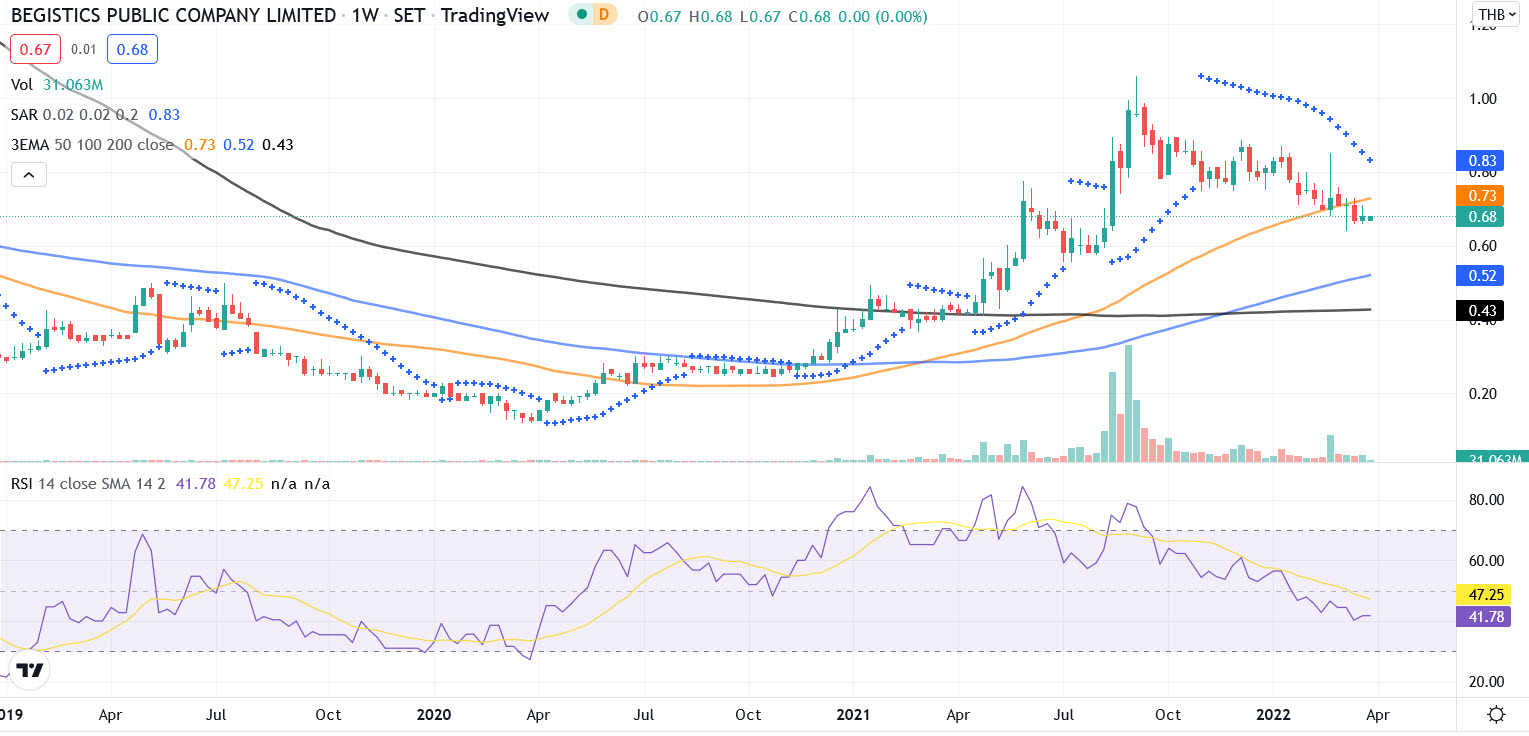Open chart settings gear icon
Screen dimensions: 1529x736
point(1497,714)
